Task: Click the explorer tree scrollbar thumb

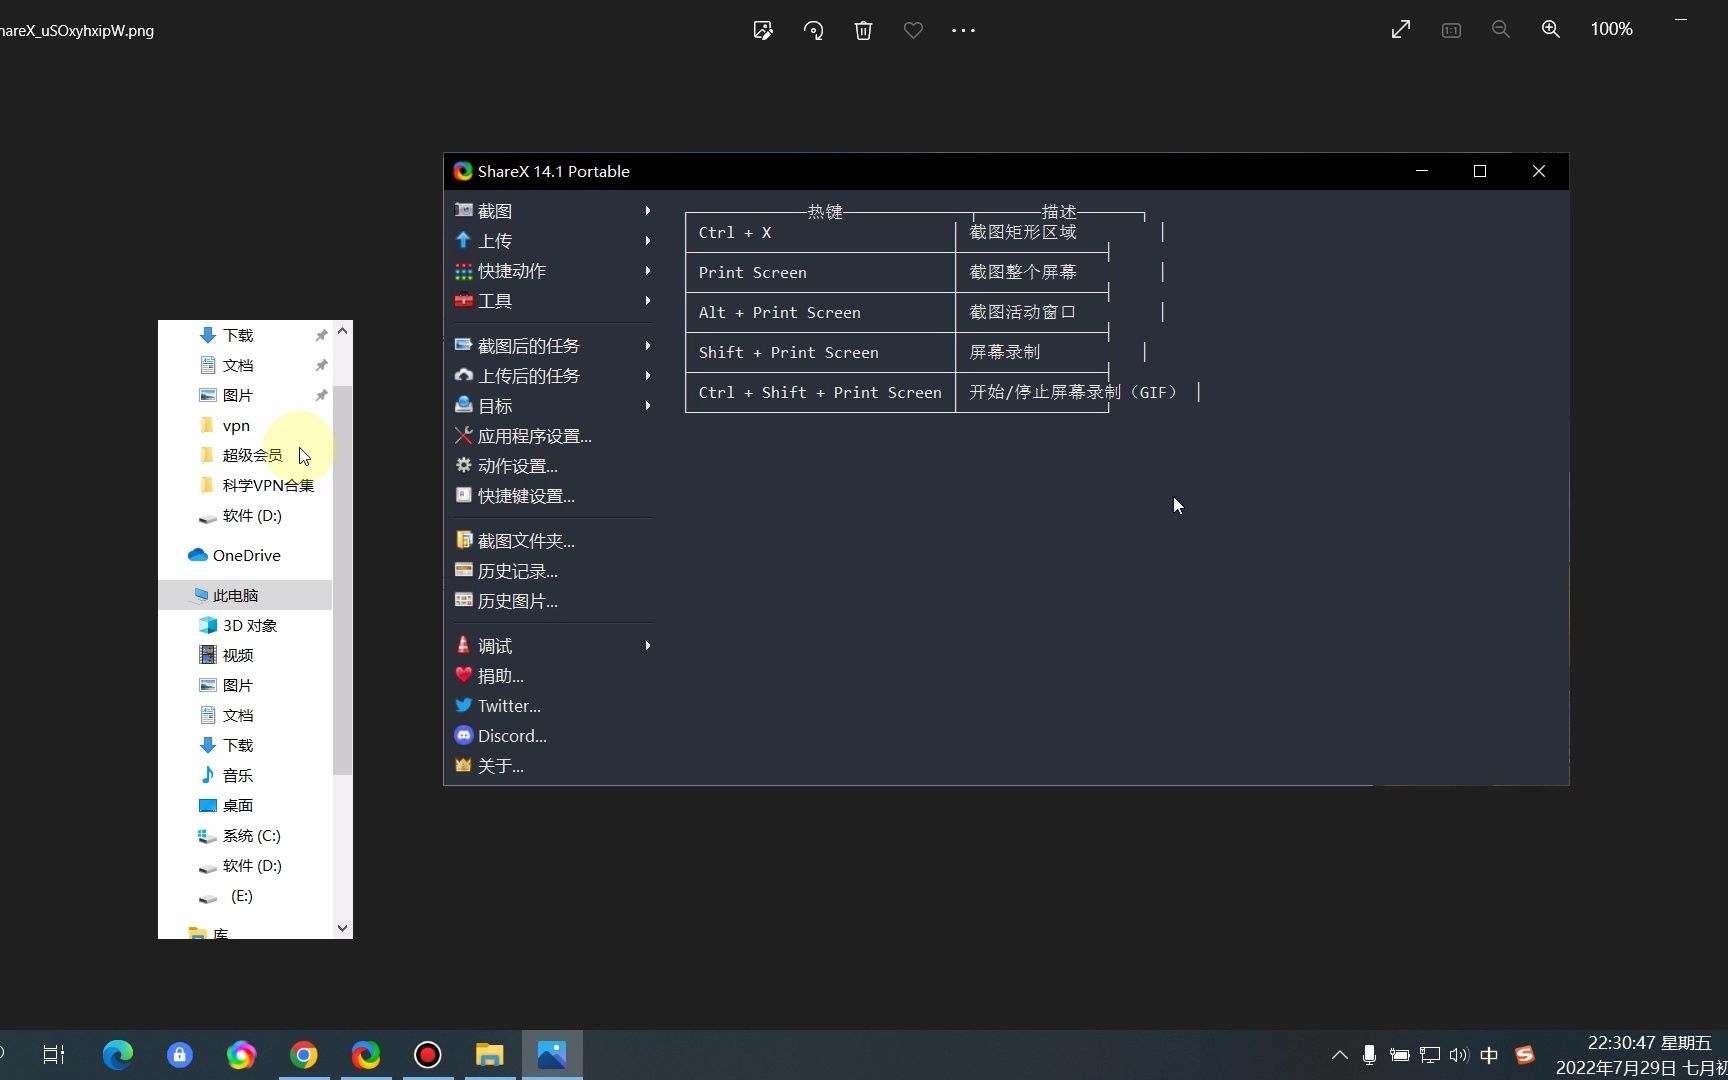Action: pyautogui.click(x=343, y=580)
